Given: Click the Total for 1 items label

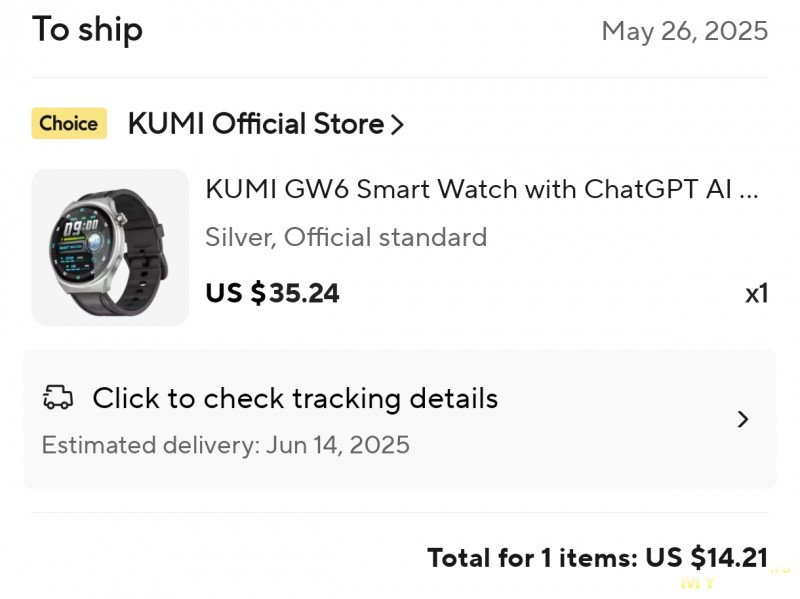Looking at the screenshot, I should pos(533,558).
